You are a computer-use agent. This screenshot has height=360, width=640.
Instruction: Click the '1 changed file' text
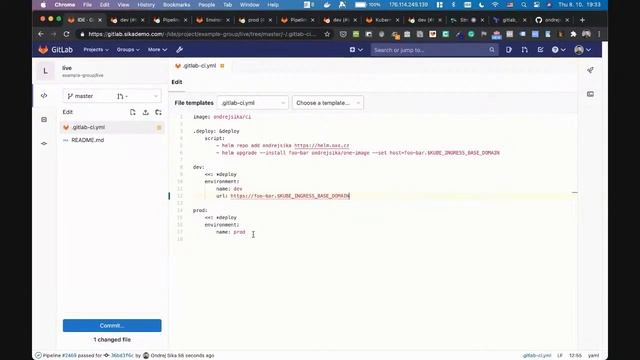pyautogui.click(x=112, y=340)
